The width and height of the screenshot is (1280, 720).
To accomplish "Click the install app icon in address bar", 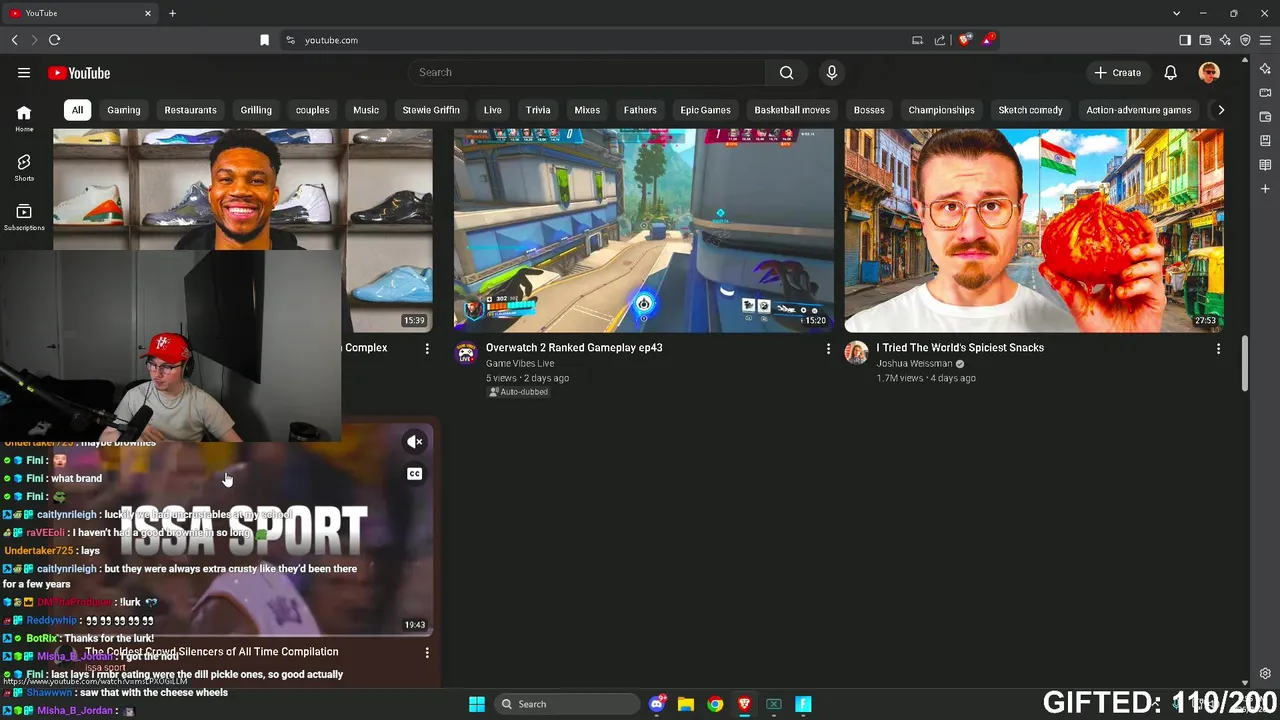I will point(917,40).
